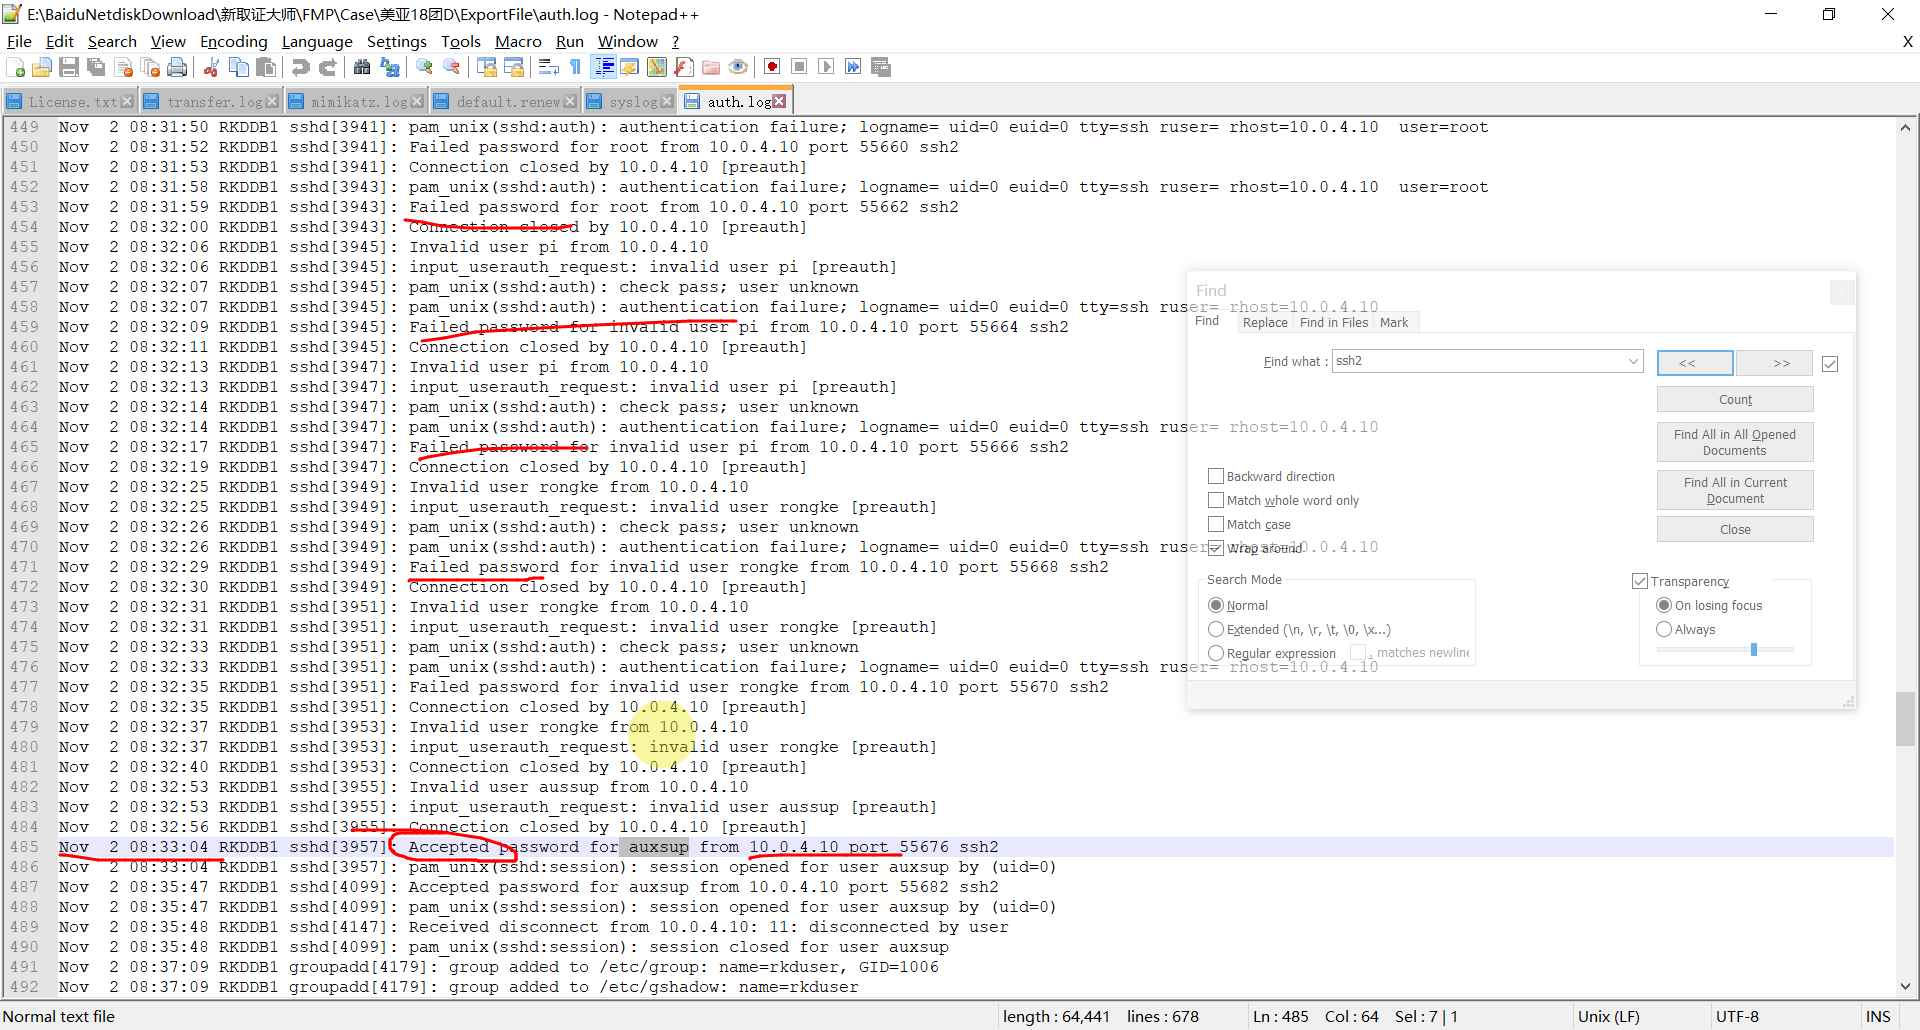Adjust the transparency slider handle
1920x1030 pixels.
[x=1754, y=649]
